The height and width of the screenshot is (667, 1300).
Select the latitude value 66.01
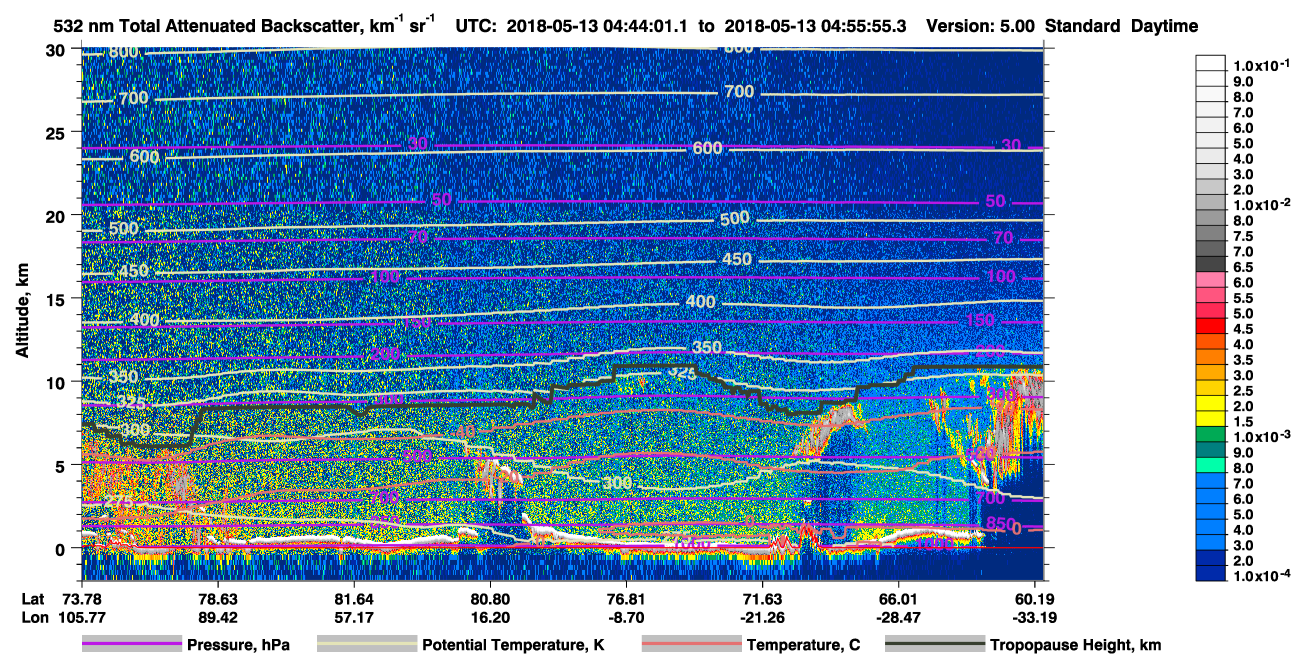[x=899, y=599]
